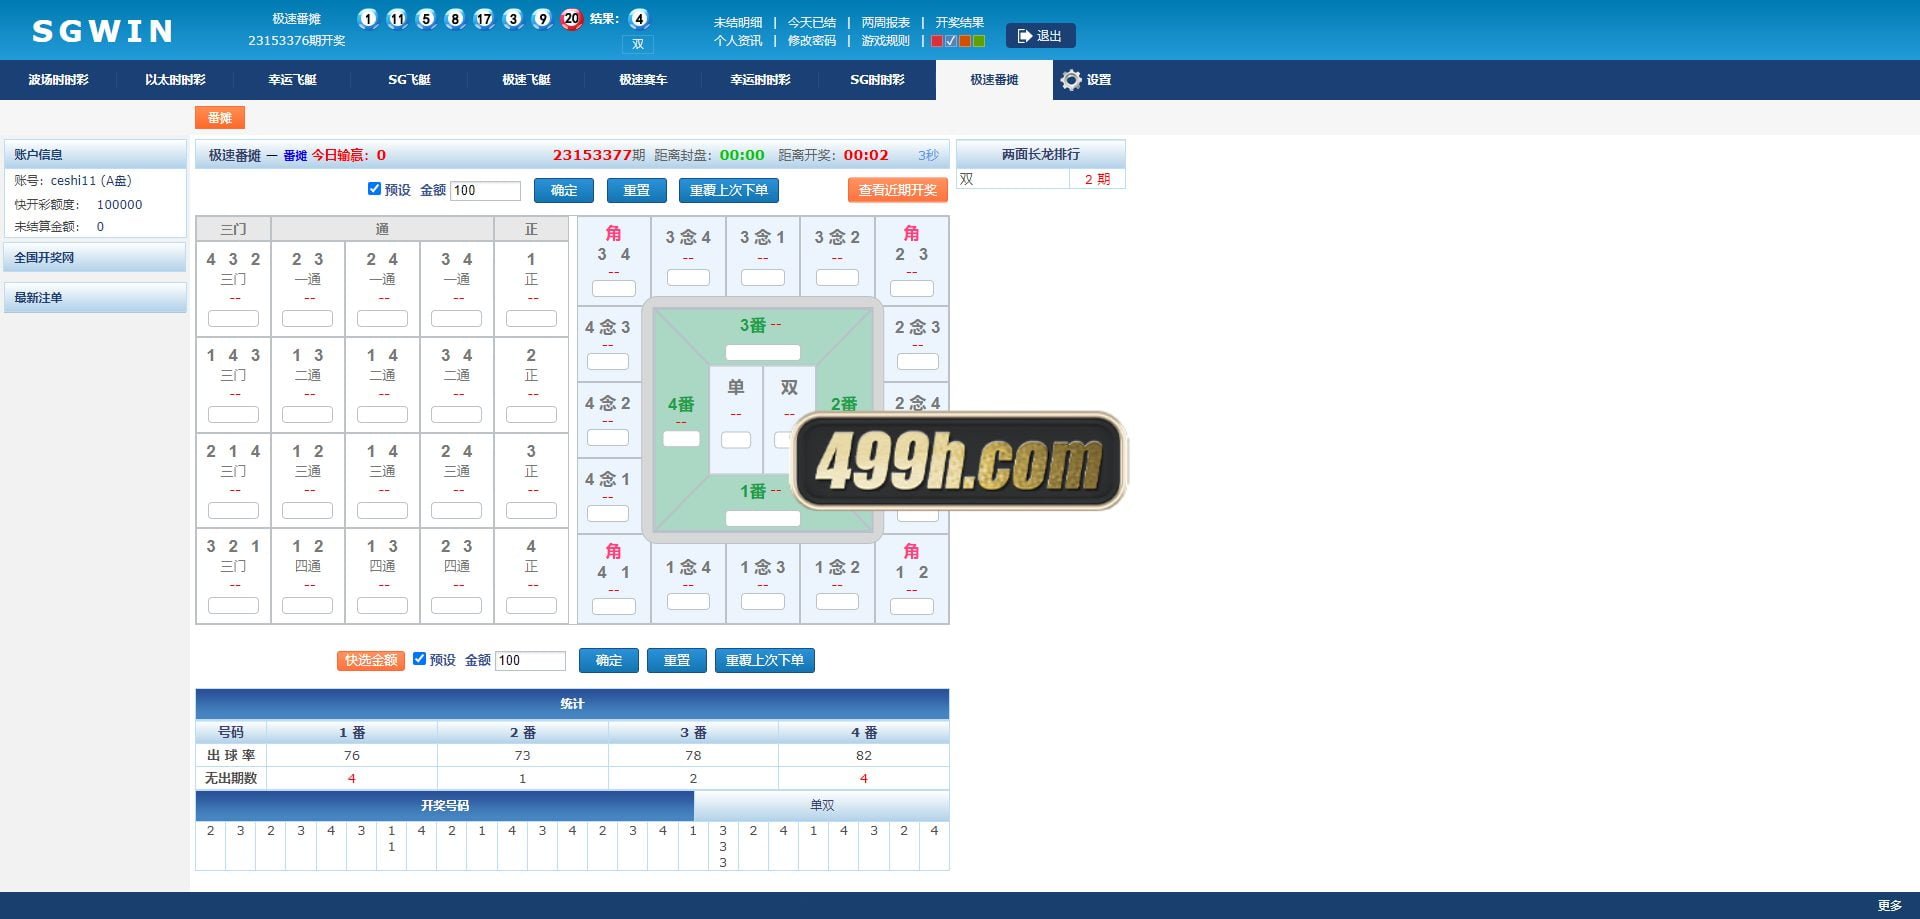Click bet input for 4 3 2 三门
Image resolution: width=1920 pixels, height=919 pixels.
(233, 319)
